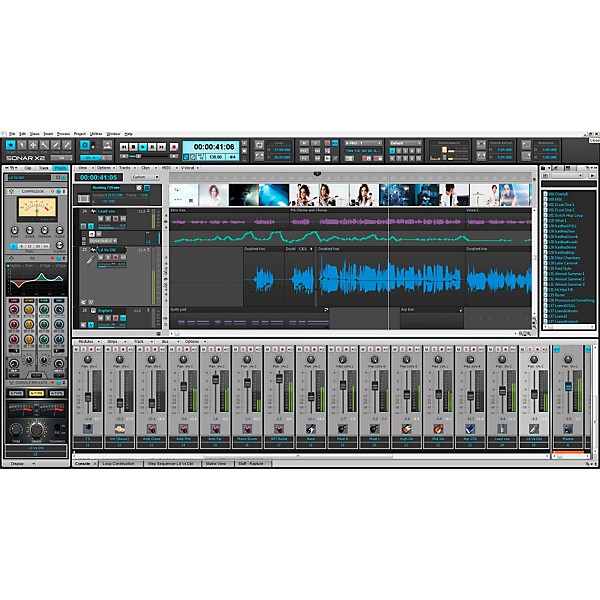Arm record on Ld Vx Dbl track
600x600 pixels.
point(116,258)
